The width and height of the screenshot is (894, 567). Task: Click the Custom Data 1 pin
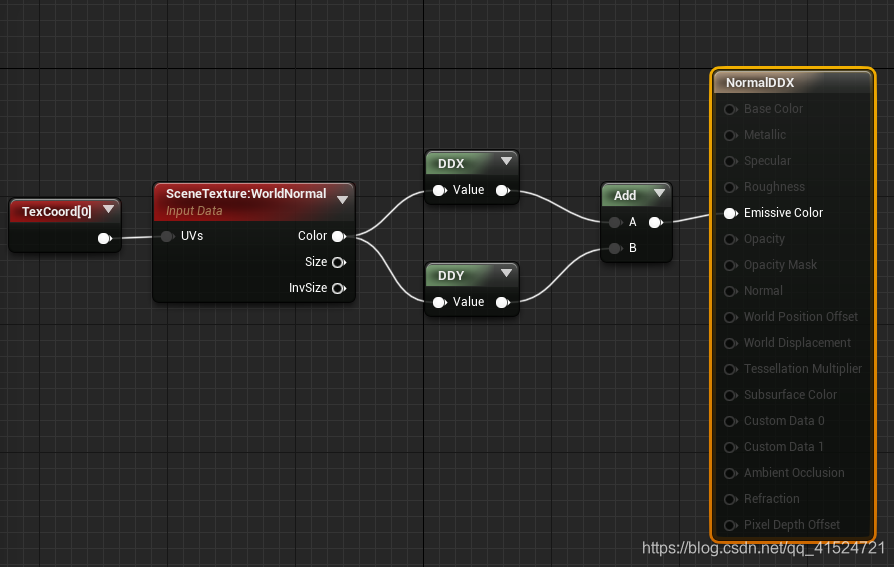pyautogui.click(x=730, y=447)
